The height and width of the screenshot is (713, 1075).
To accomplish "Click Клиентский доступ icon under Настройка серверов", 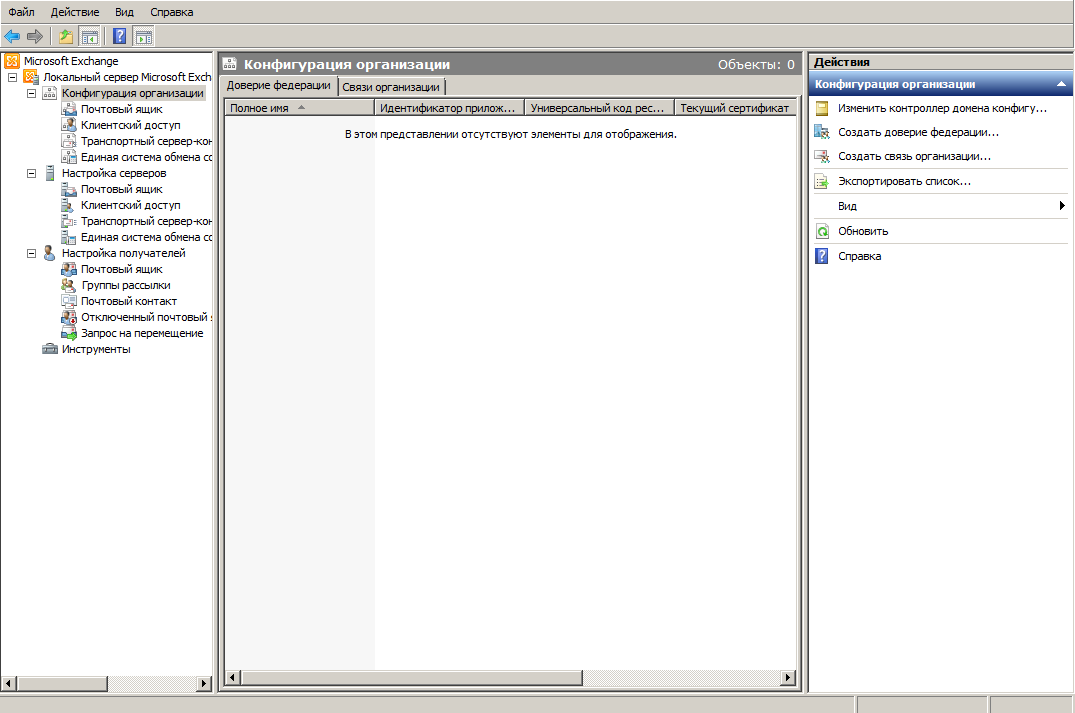I will click(69, 205).
